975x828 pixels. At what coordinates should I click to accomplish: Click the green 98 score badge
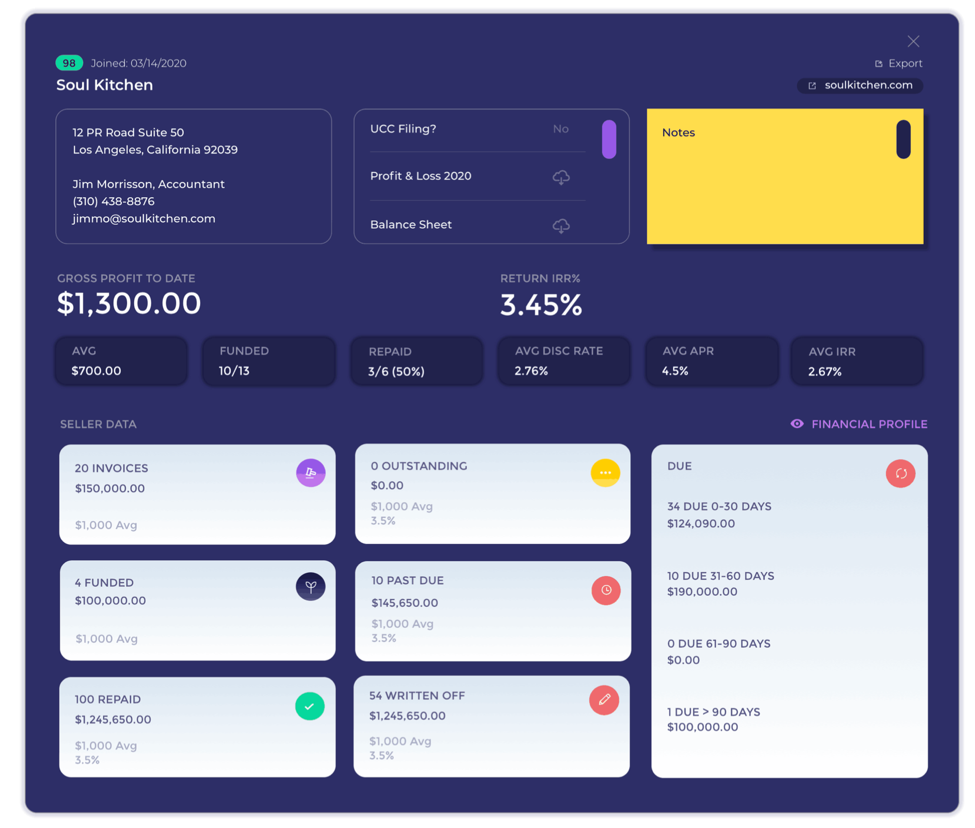(x=69, y=63)
